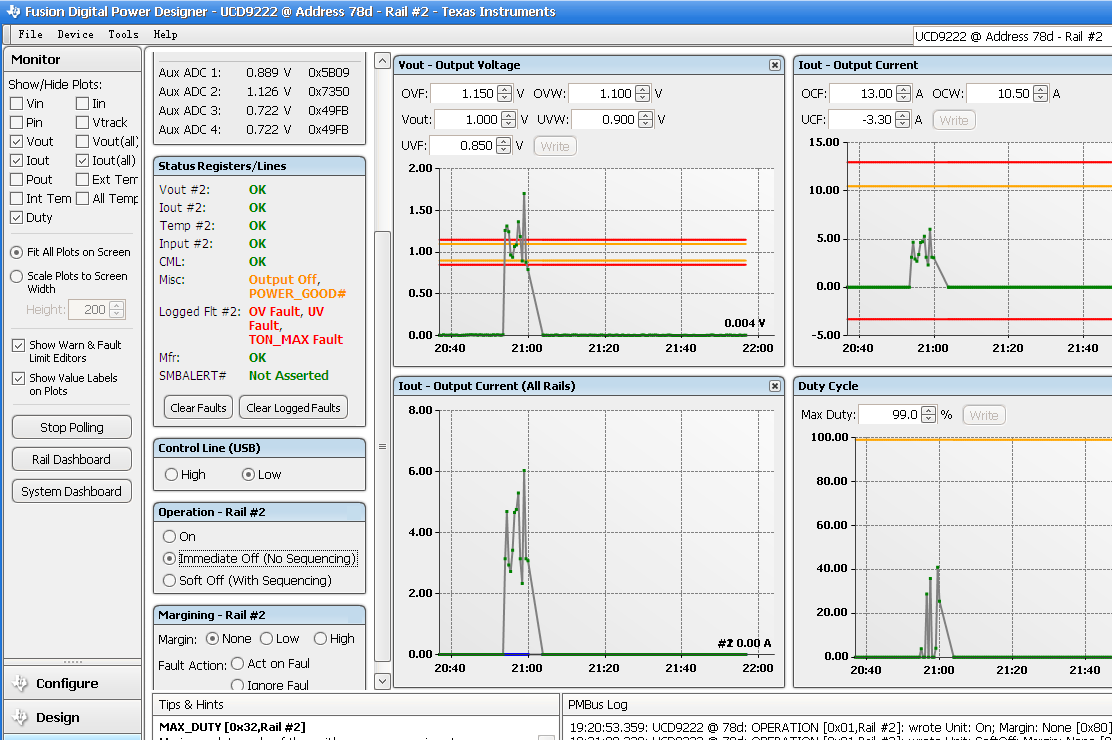The width and height of the screenshot is (1112, 740).
Task: Click the Vout setpoint input field
Action: coord(468,120)
